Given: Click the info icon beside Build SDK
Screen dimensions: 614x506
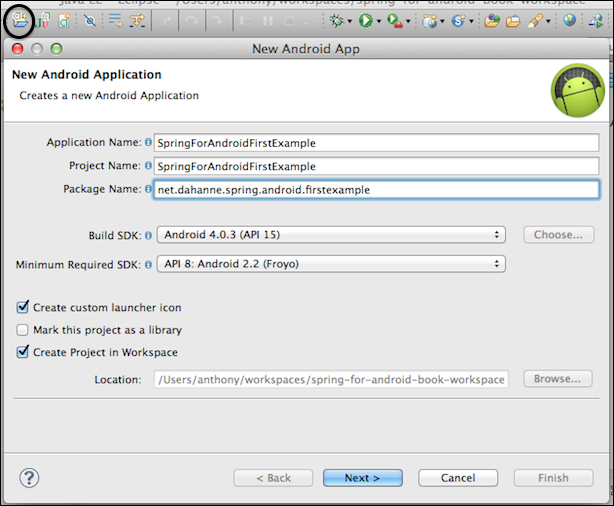Looking at the screenshot, I should (x=148, y=235).
